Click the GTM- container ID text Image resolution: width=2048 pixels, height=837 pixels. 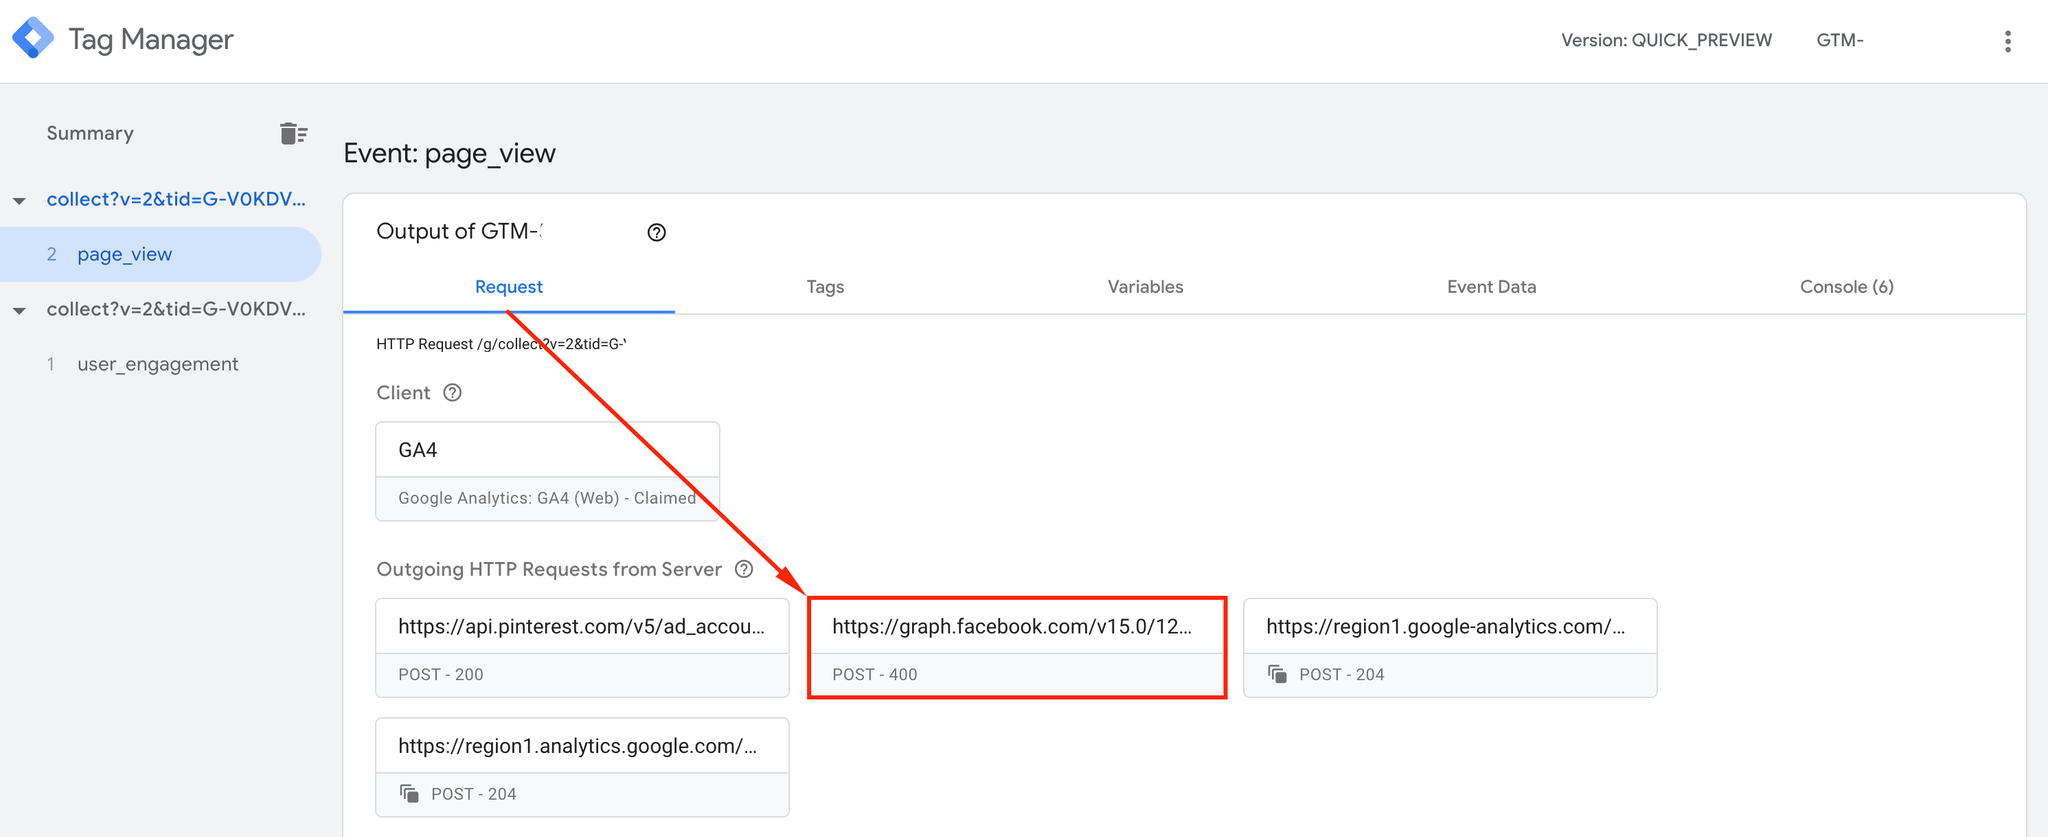(x=1840, y=40)
